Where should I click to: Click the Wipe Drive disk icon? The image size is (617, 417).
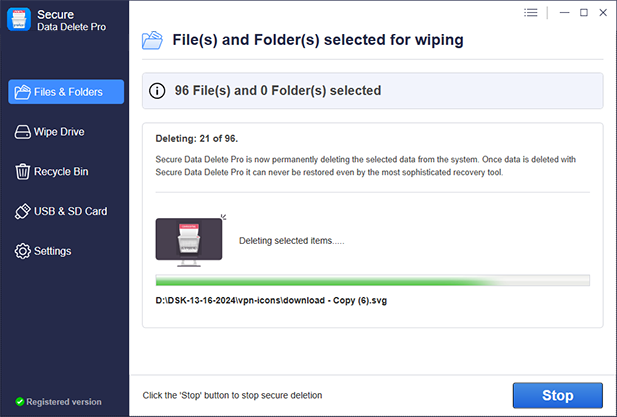point(23,132)
